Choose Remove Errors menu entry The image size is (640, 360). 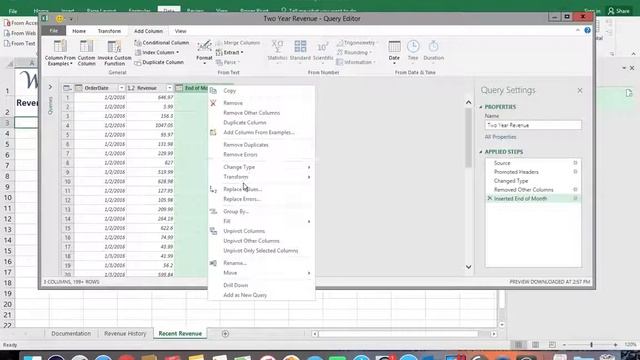(x=240, y=155)
